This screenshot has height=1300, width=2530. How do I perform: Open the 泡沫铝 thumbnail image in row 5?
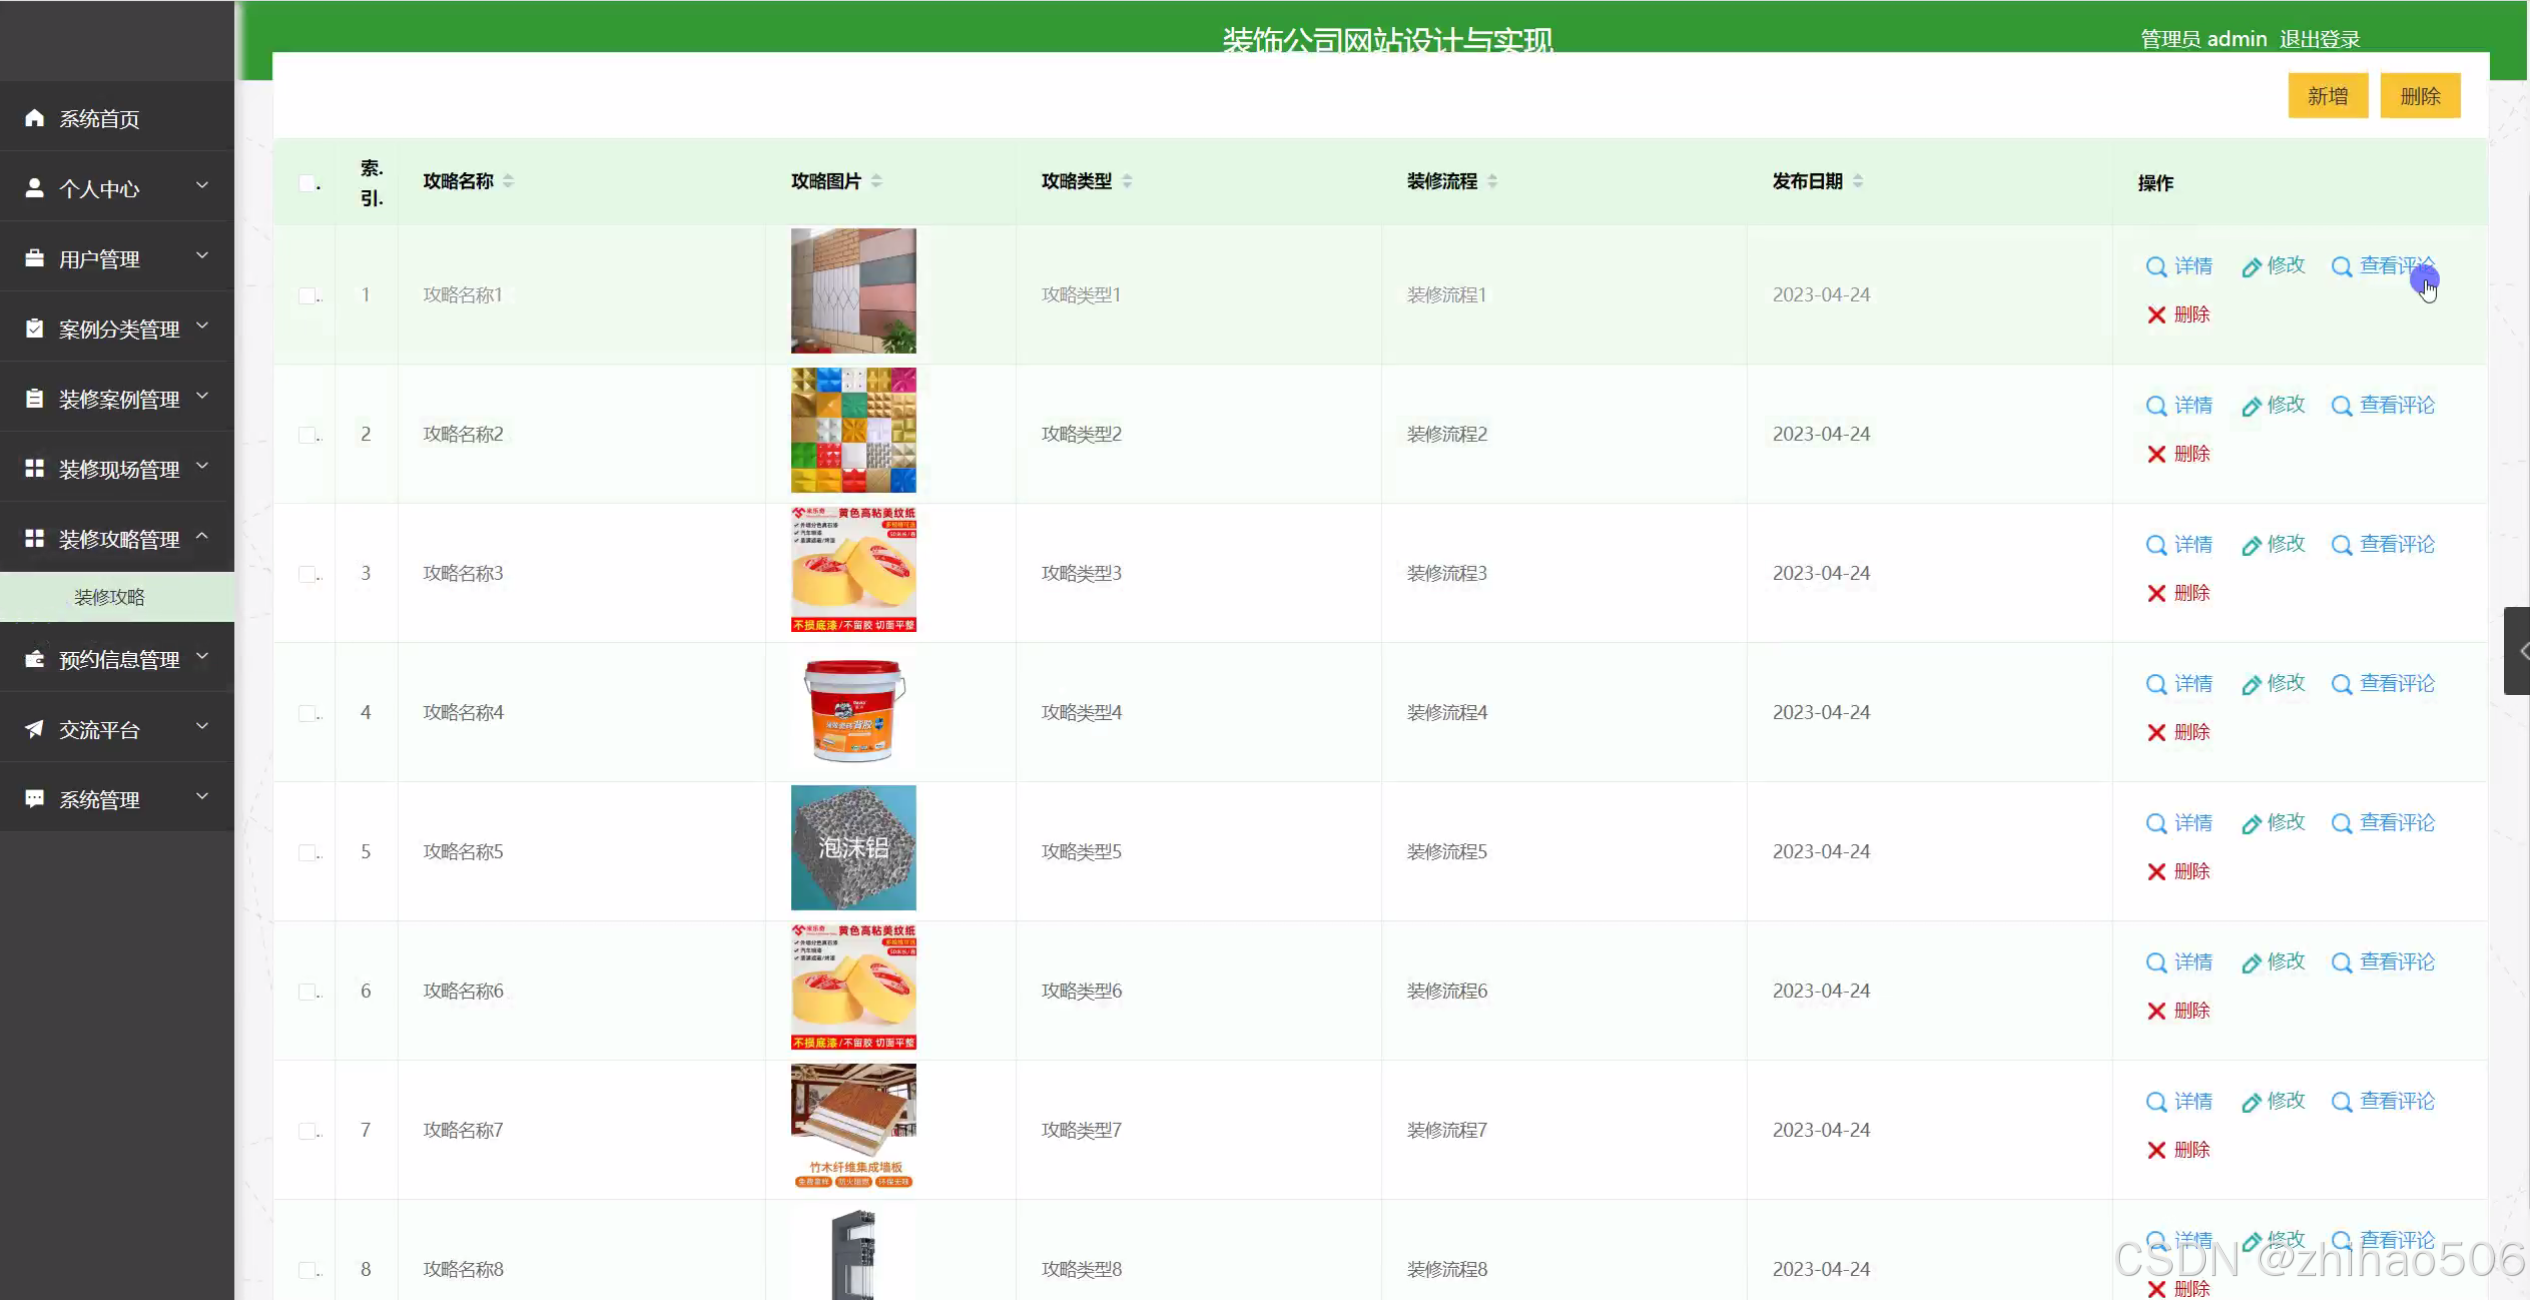coord(853,848)
